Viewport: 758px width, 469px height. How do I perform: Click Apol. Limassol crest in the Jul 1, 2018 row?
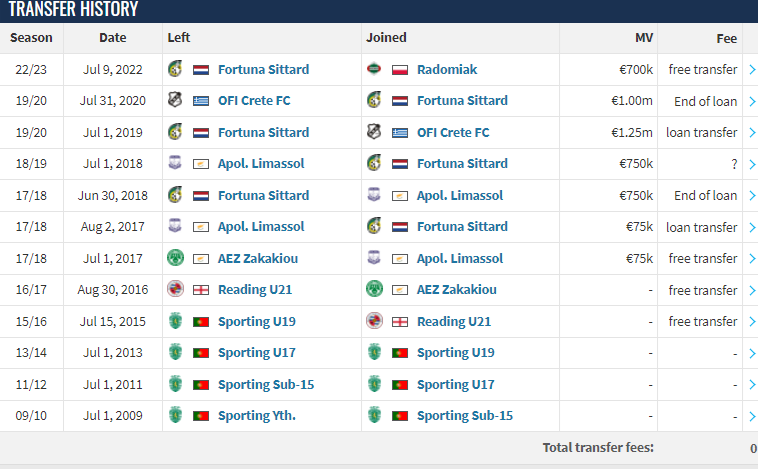(x=175, y=163)
